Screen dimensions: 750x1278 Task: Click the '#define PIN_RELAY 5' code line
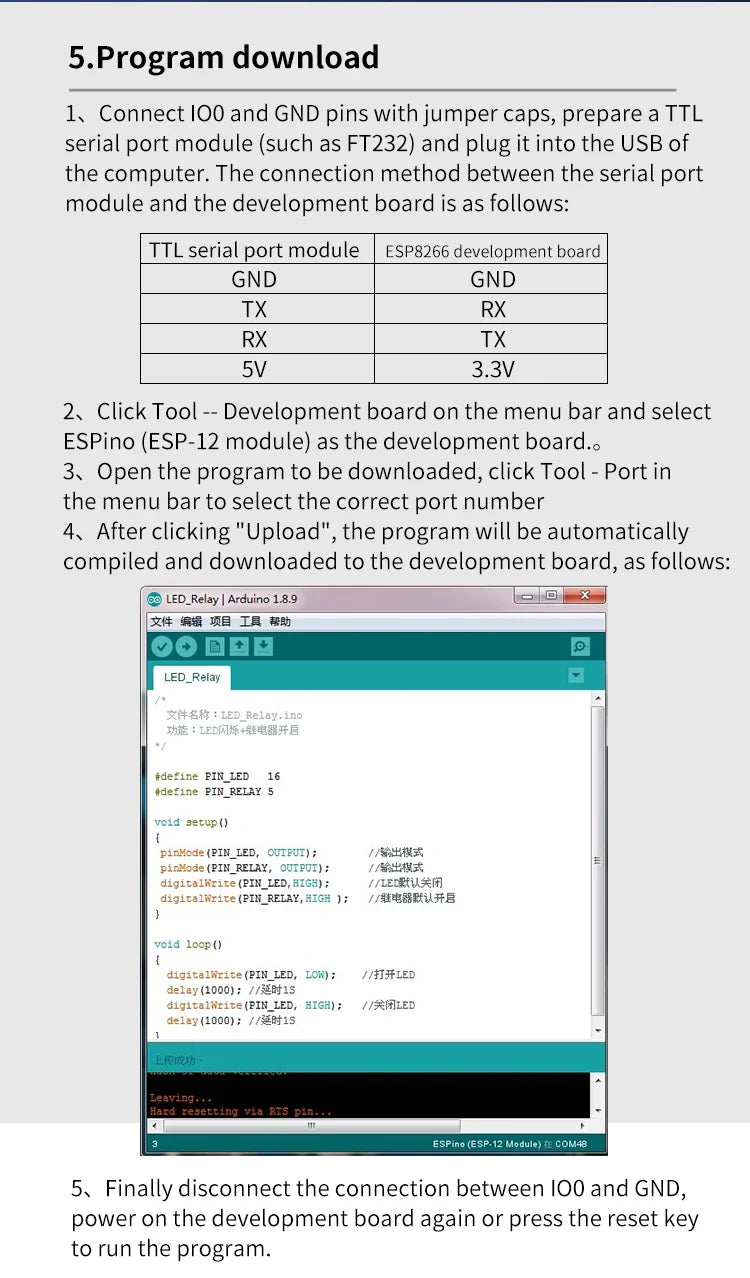[x=214, y=792]
